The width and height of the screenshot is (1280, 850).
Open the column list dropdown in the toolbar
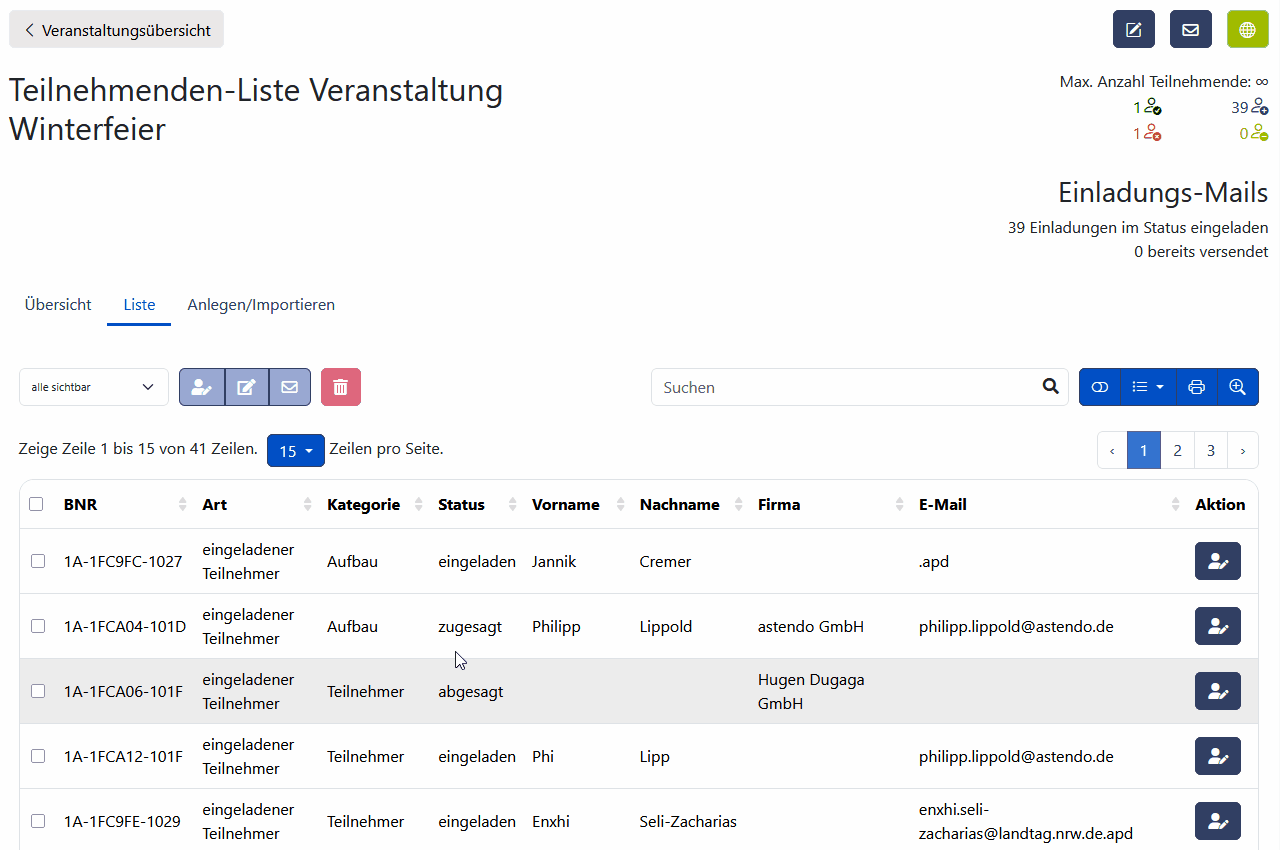pos(1148,387)
